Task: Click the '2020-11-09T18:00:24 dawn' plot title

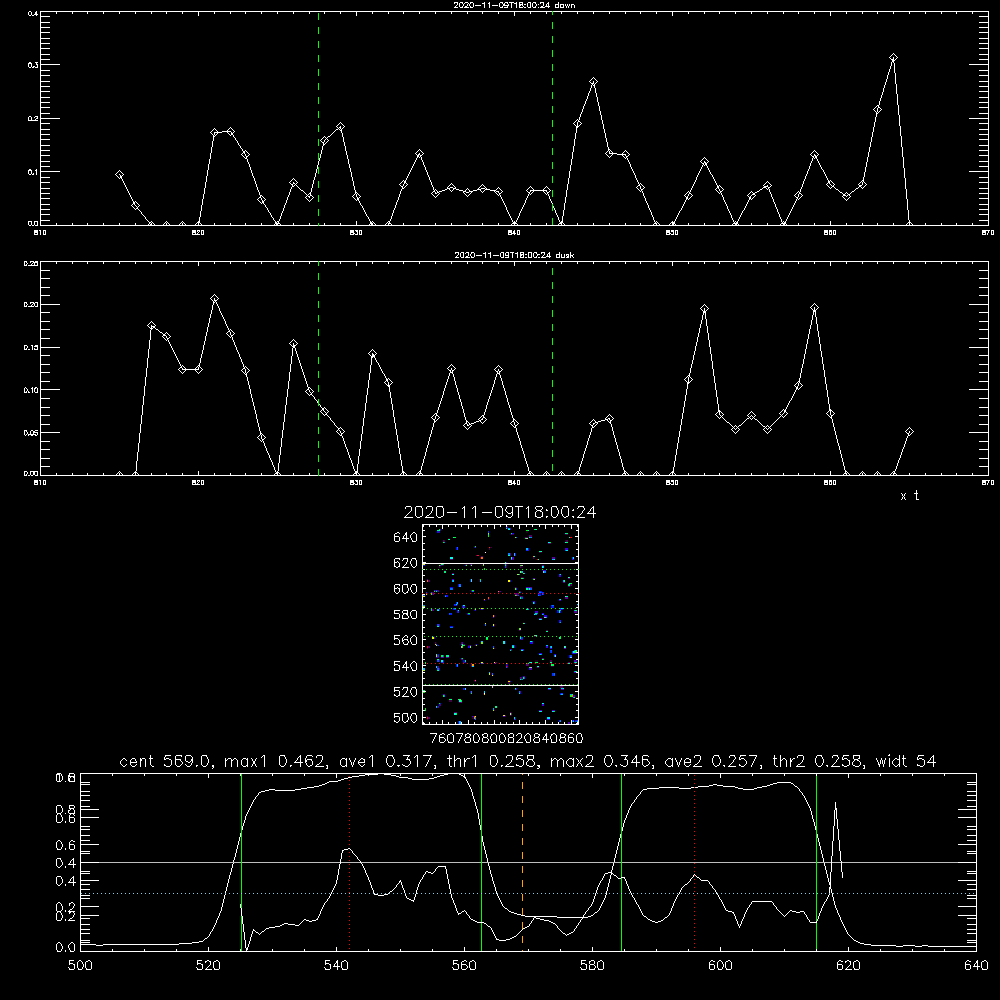Action: pos(514,5)
